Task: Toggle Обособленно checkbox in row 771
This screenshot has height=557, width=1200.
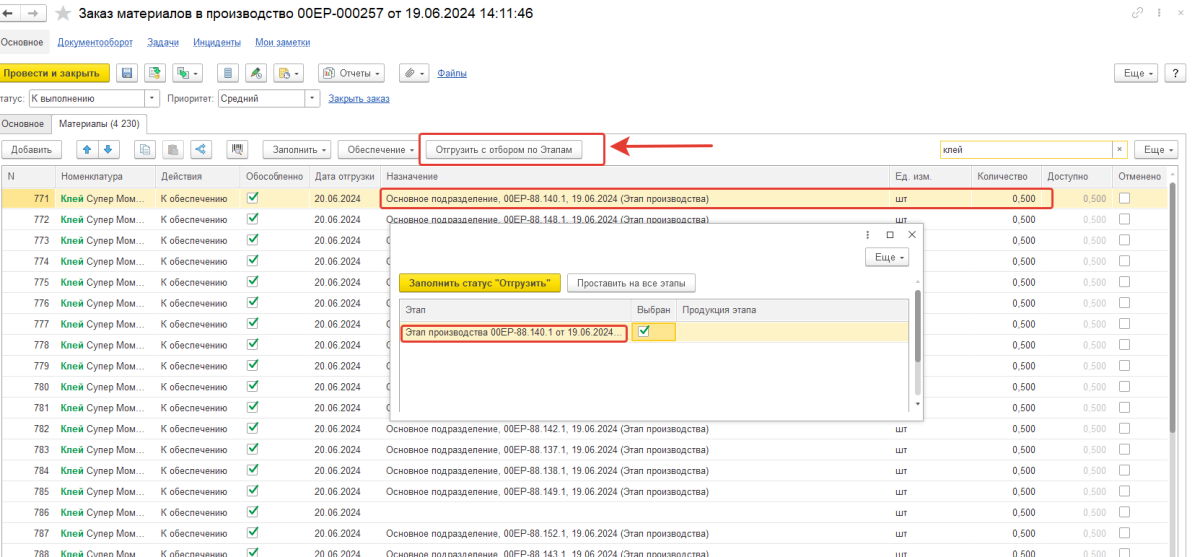Action: coord(253,198)
